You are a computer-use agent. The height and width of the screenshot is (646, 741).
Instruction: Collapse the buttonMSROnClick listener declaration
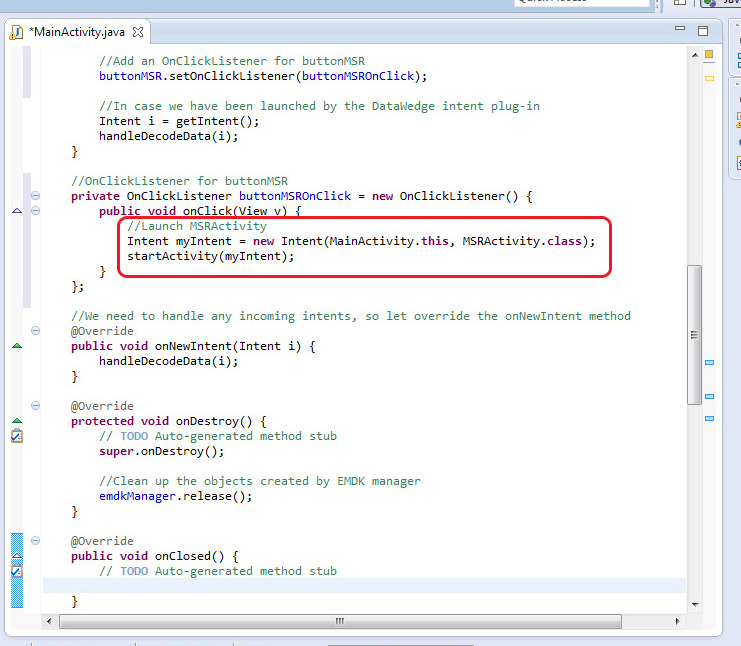[36, 196]
